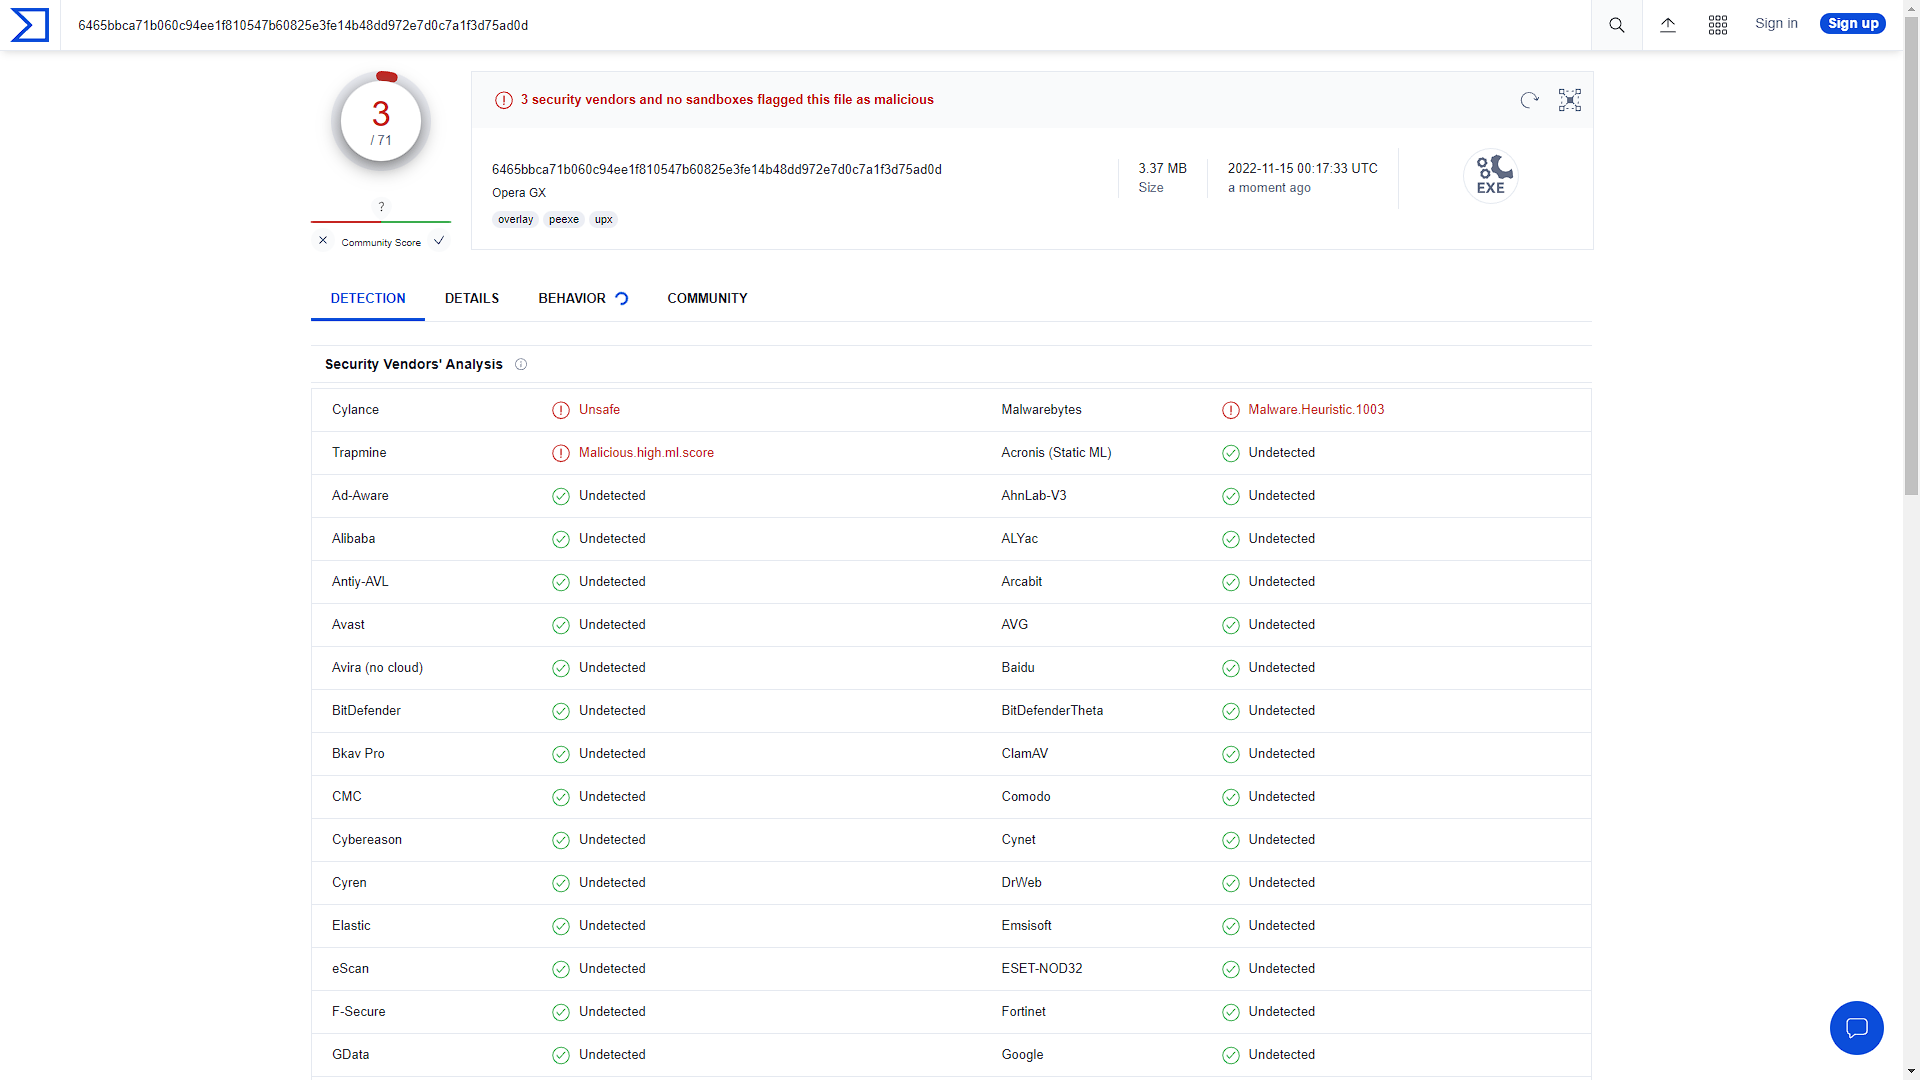1920x1080 pixels.
Task: Vote the file malicious with the X
Action: [x=322, y=240]
